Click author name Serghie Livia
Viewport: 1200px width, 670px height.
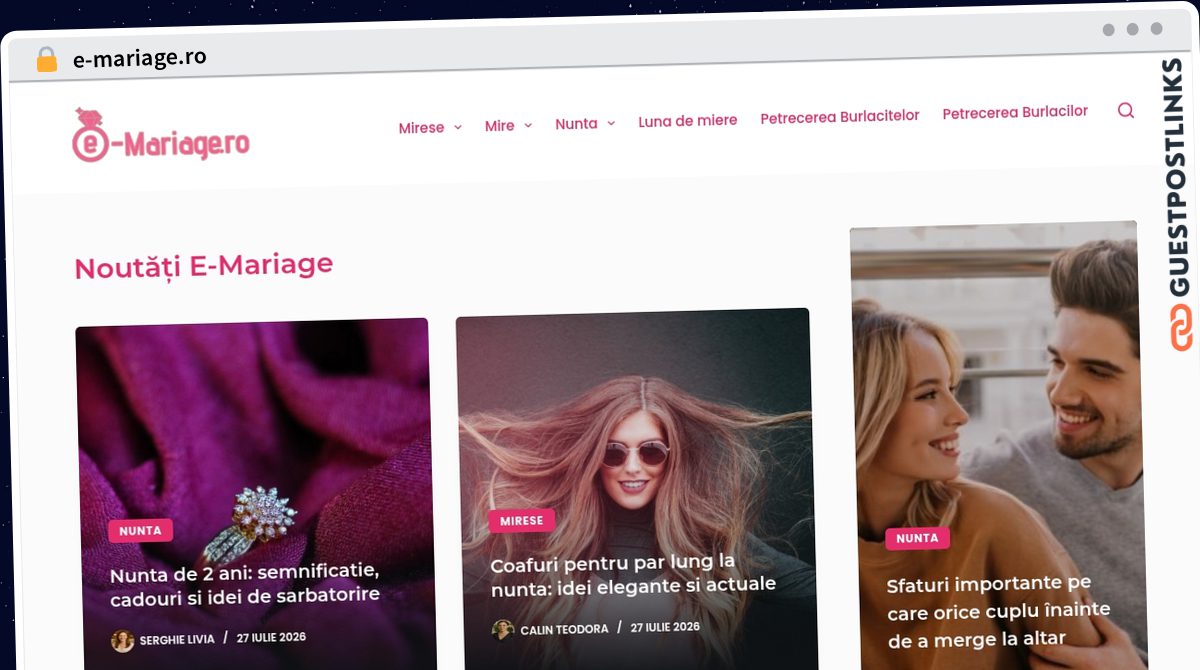point(177,640)
